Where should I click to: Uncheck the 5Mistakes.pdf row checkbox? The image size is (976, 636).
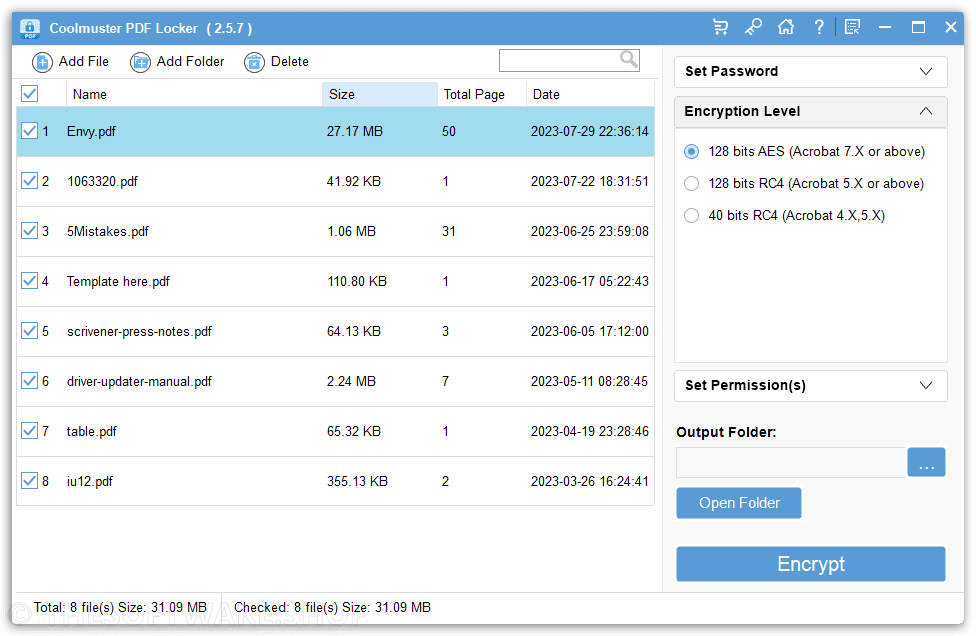[x=29, y=231]
